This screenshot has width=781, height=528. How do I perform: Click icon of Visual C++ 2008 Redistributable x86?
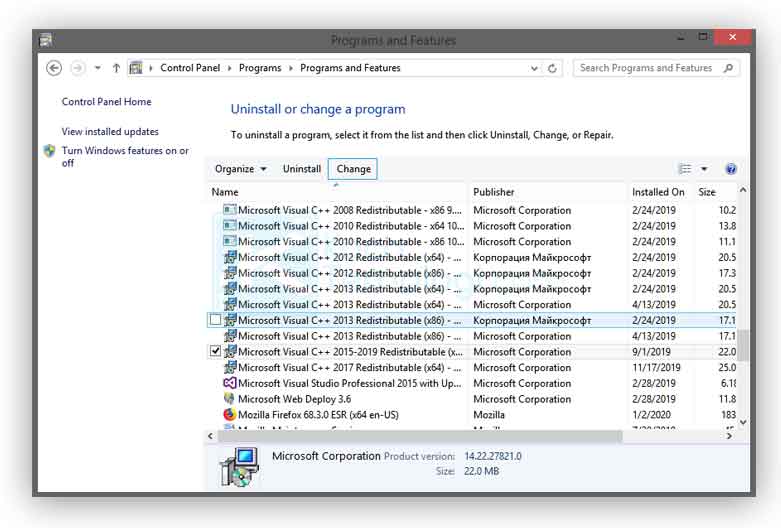click(230, 210)
